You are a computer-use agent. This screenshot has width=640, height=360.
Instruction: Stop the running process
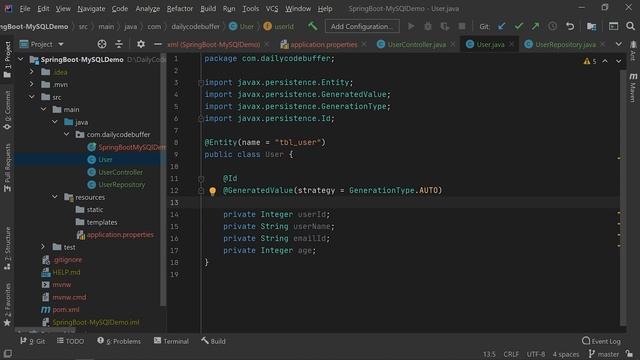pos(462,26)
